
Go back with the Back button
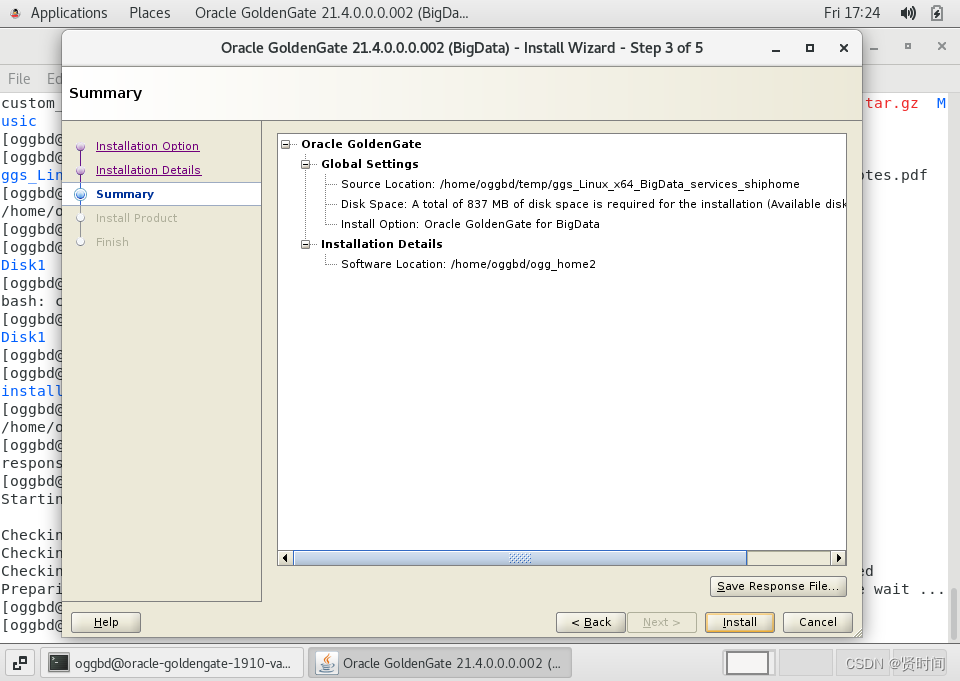591,622
